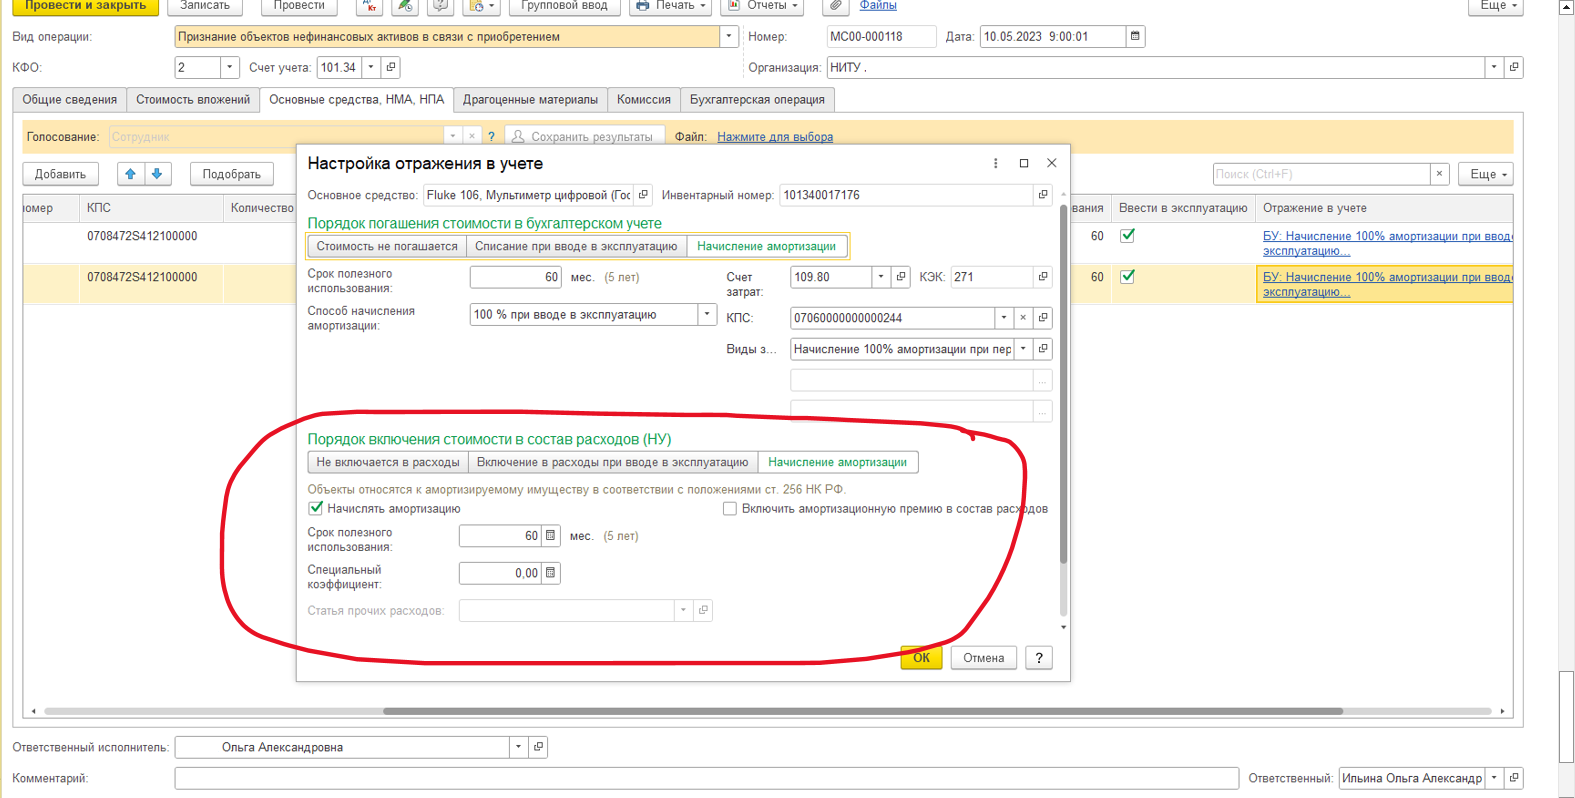Expand КФО dropdown
Screen dimensions: 1575x798
[x=229, y=68]
